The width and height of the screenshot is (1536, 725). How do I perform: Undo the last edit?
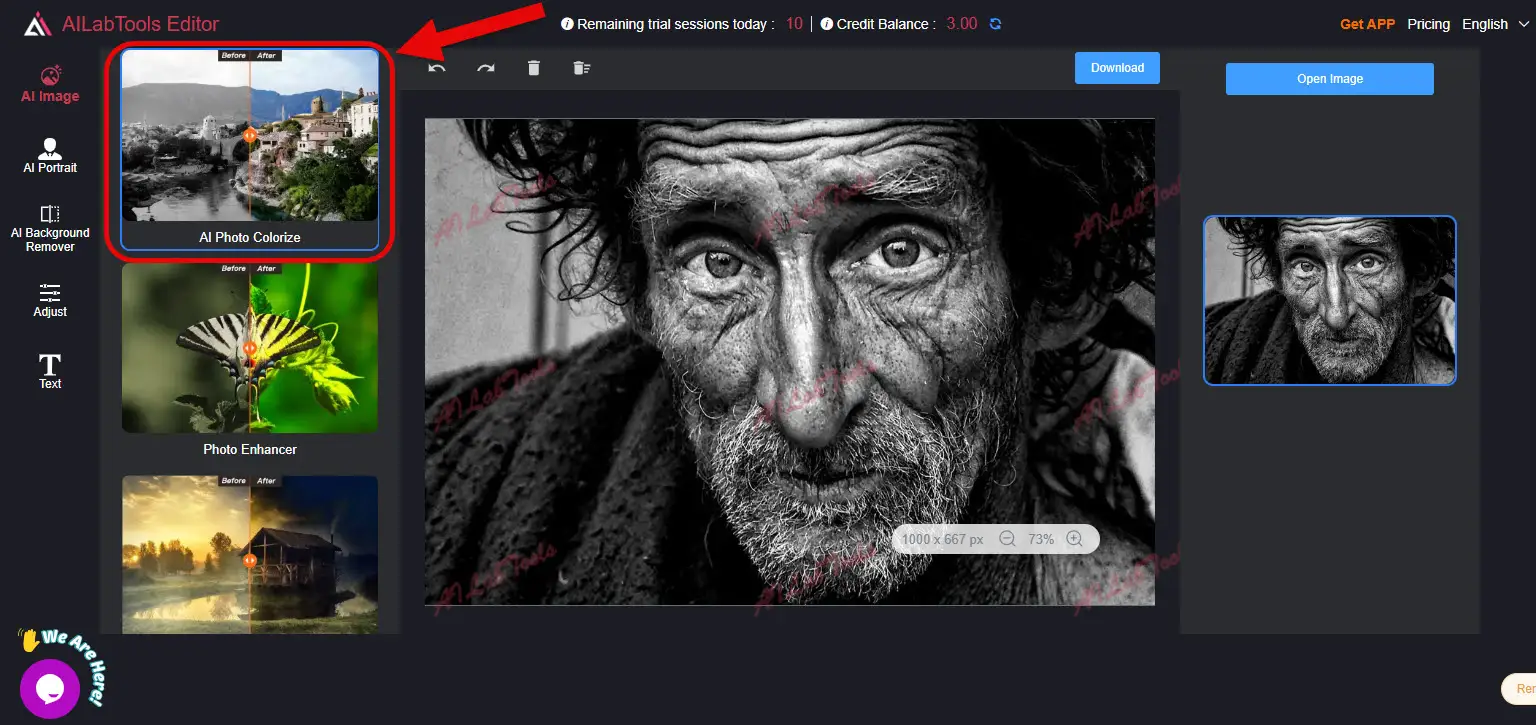click(x=437, y=68)
